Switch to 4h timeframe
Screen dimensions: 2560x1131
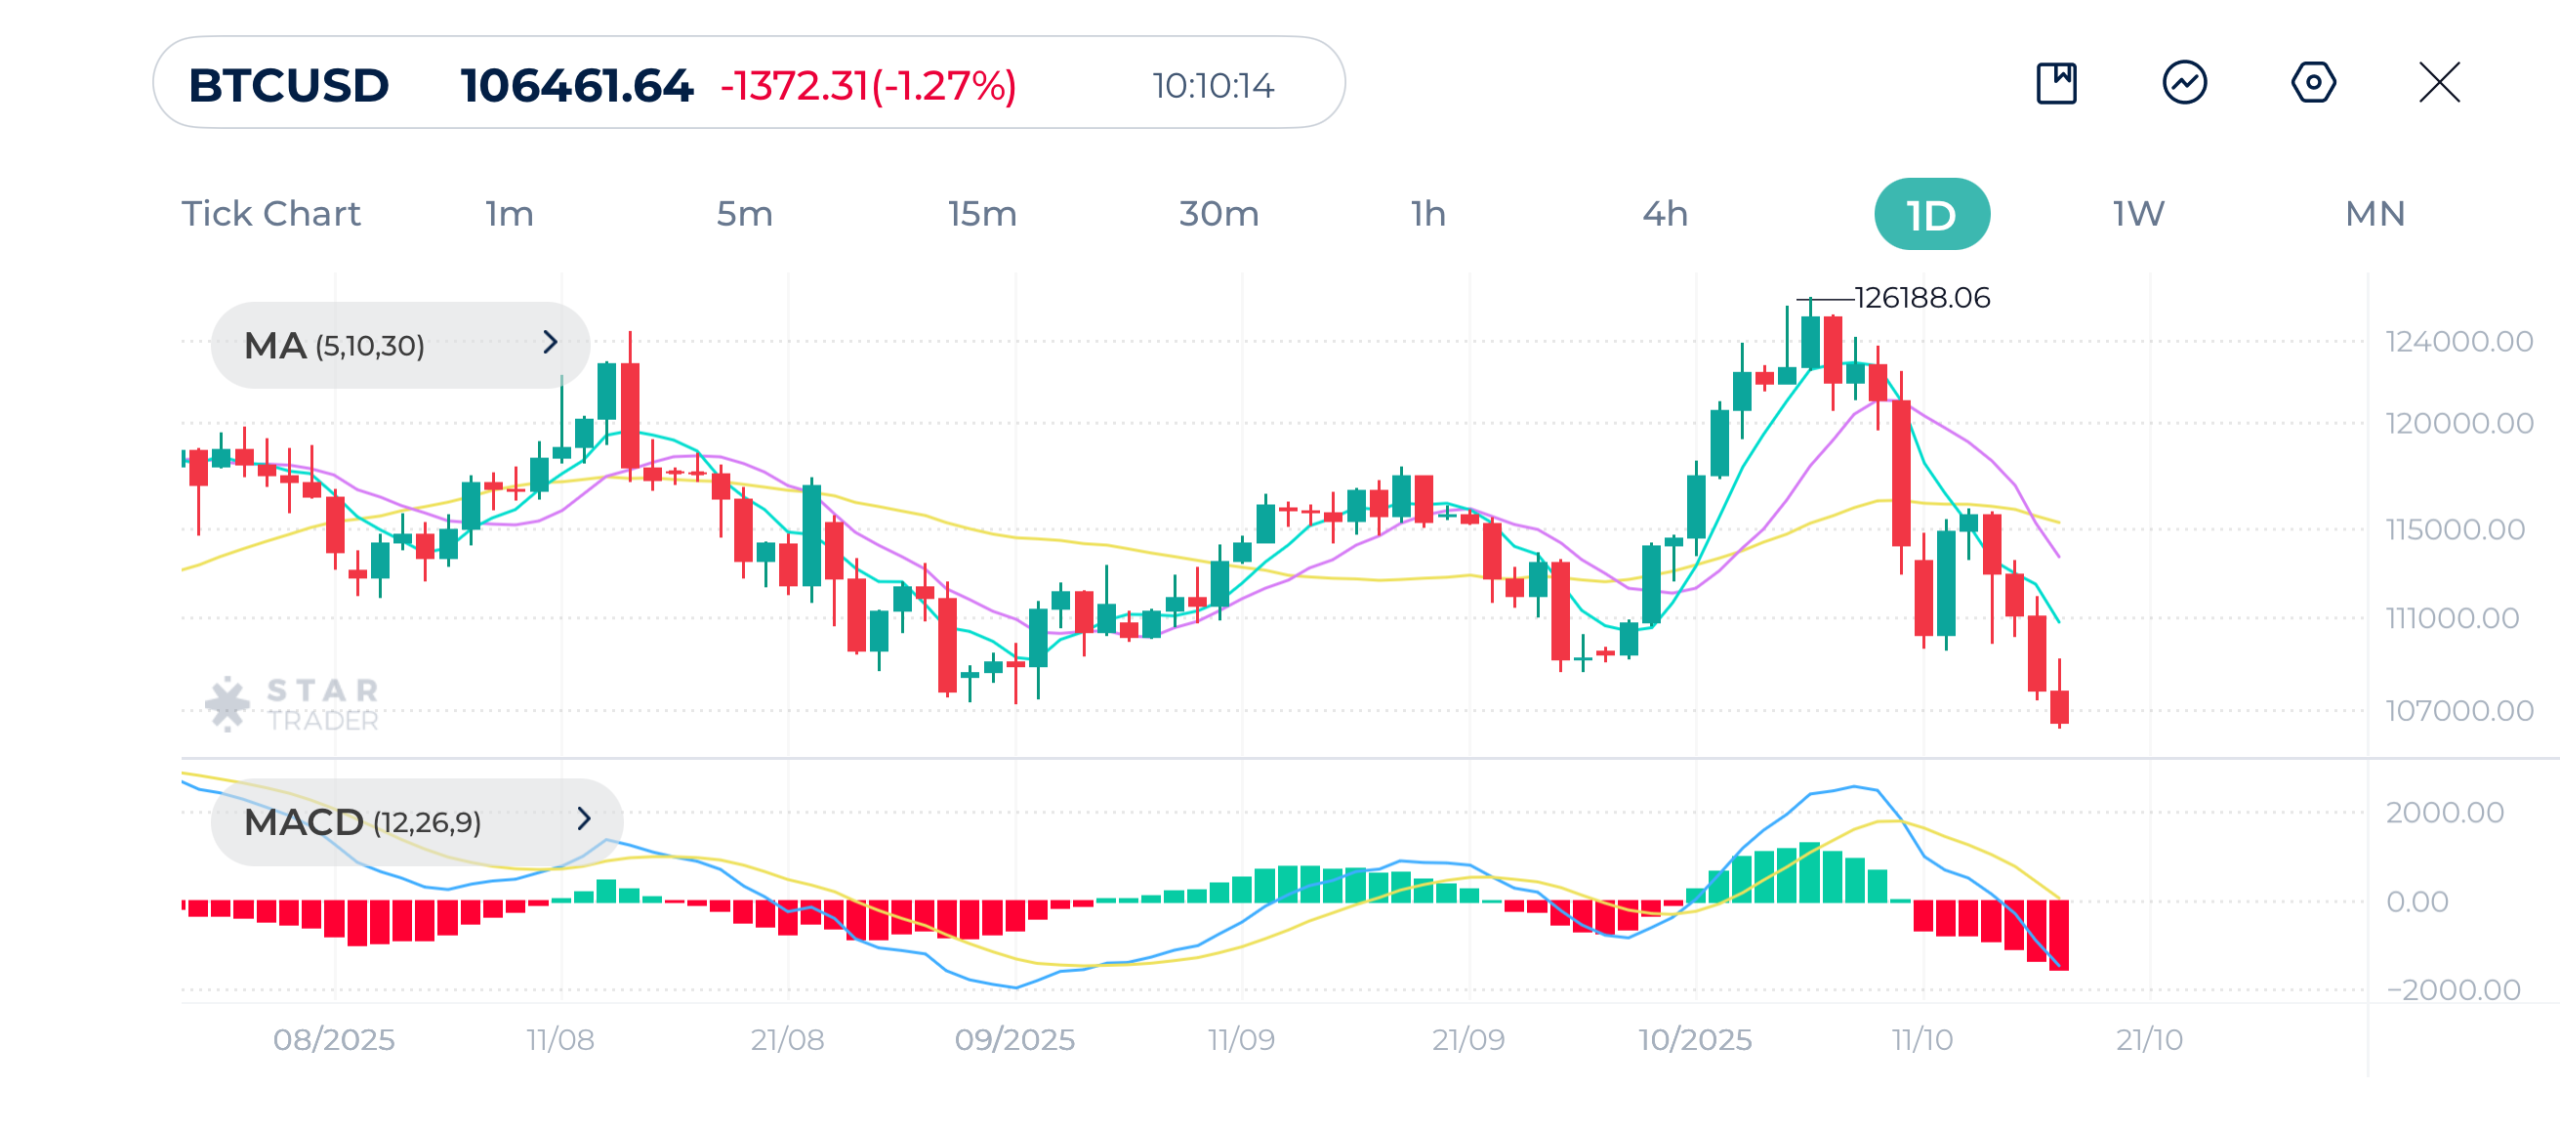(x=1665, y=214)
